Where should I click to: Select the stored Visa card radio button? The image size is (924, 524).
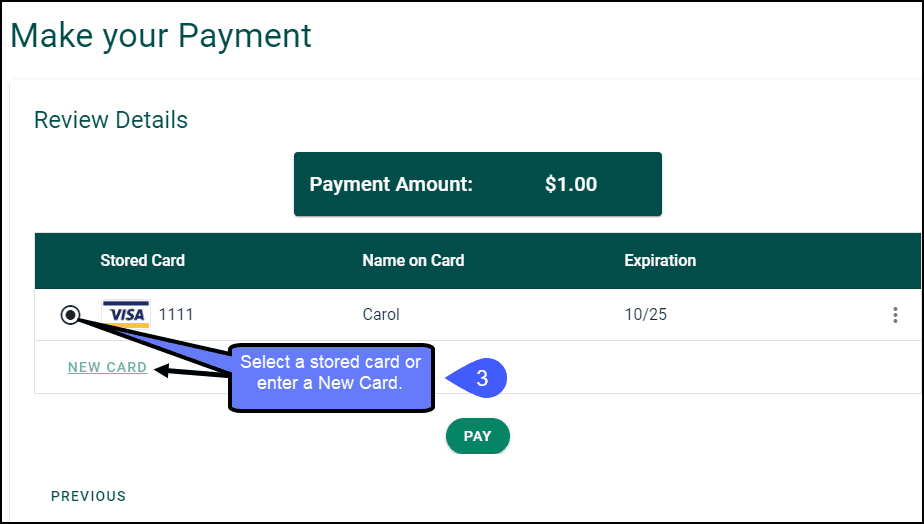click(70, 315)
